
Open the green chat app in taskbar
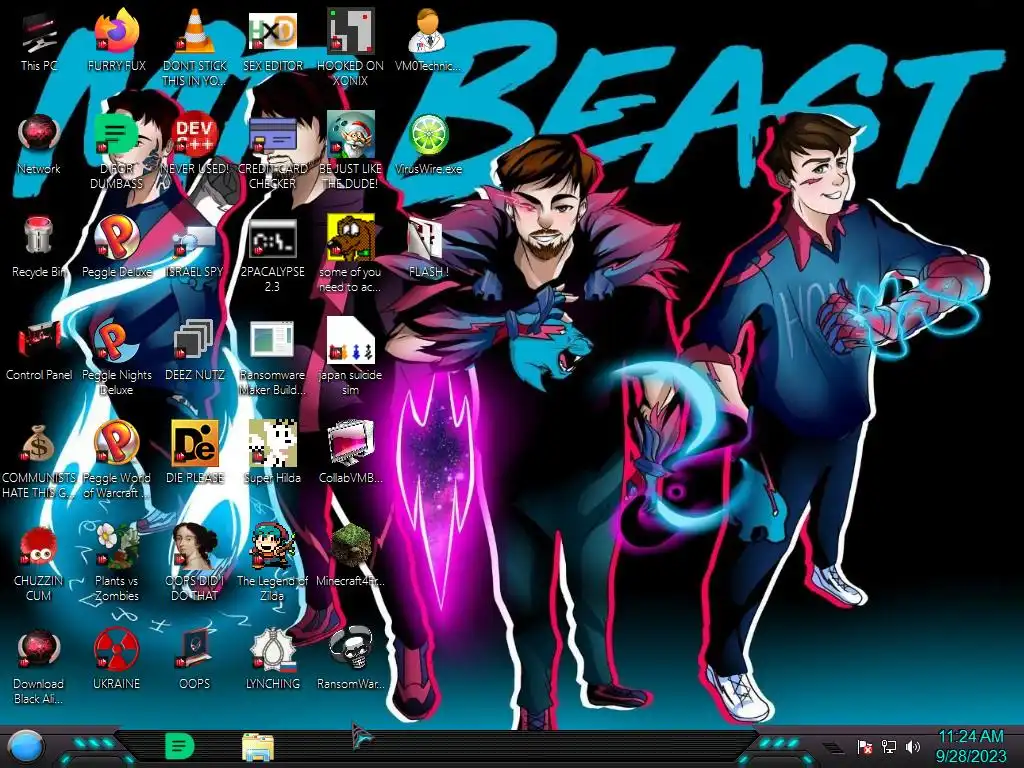pyautogui.click(x=179, y=746)
